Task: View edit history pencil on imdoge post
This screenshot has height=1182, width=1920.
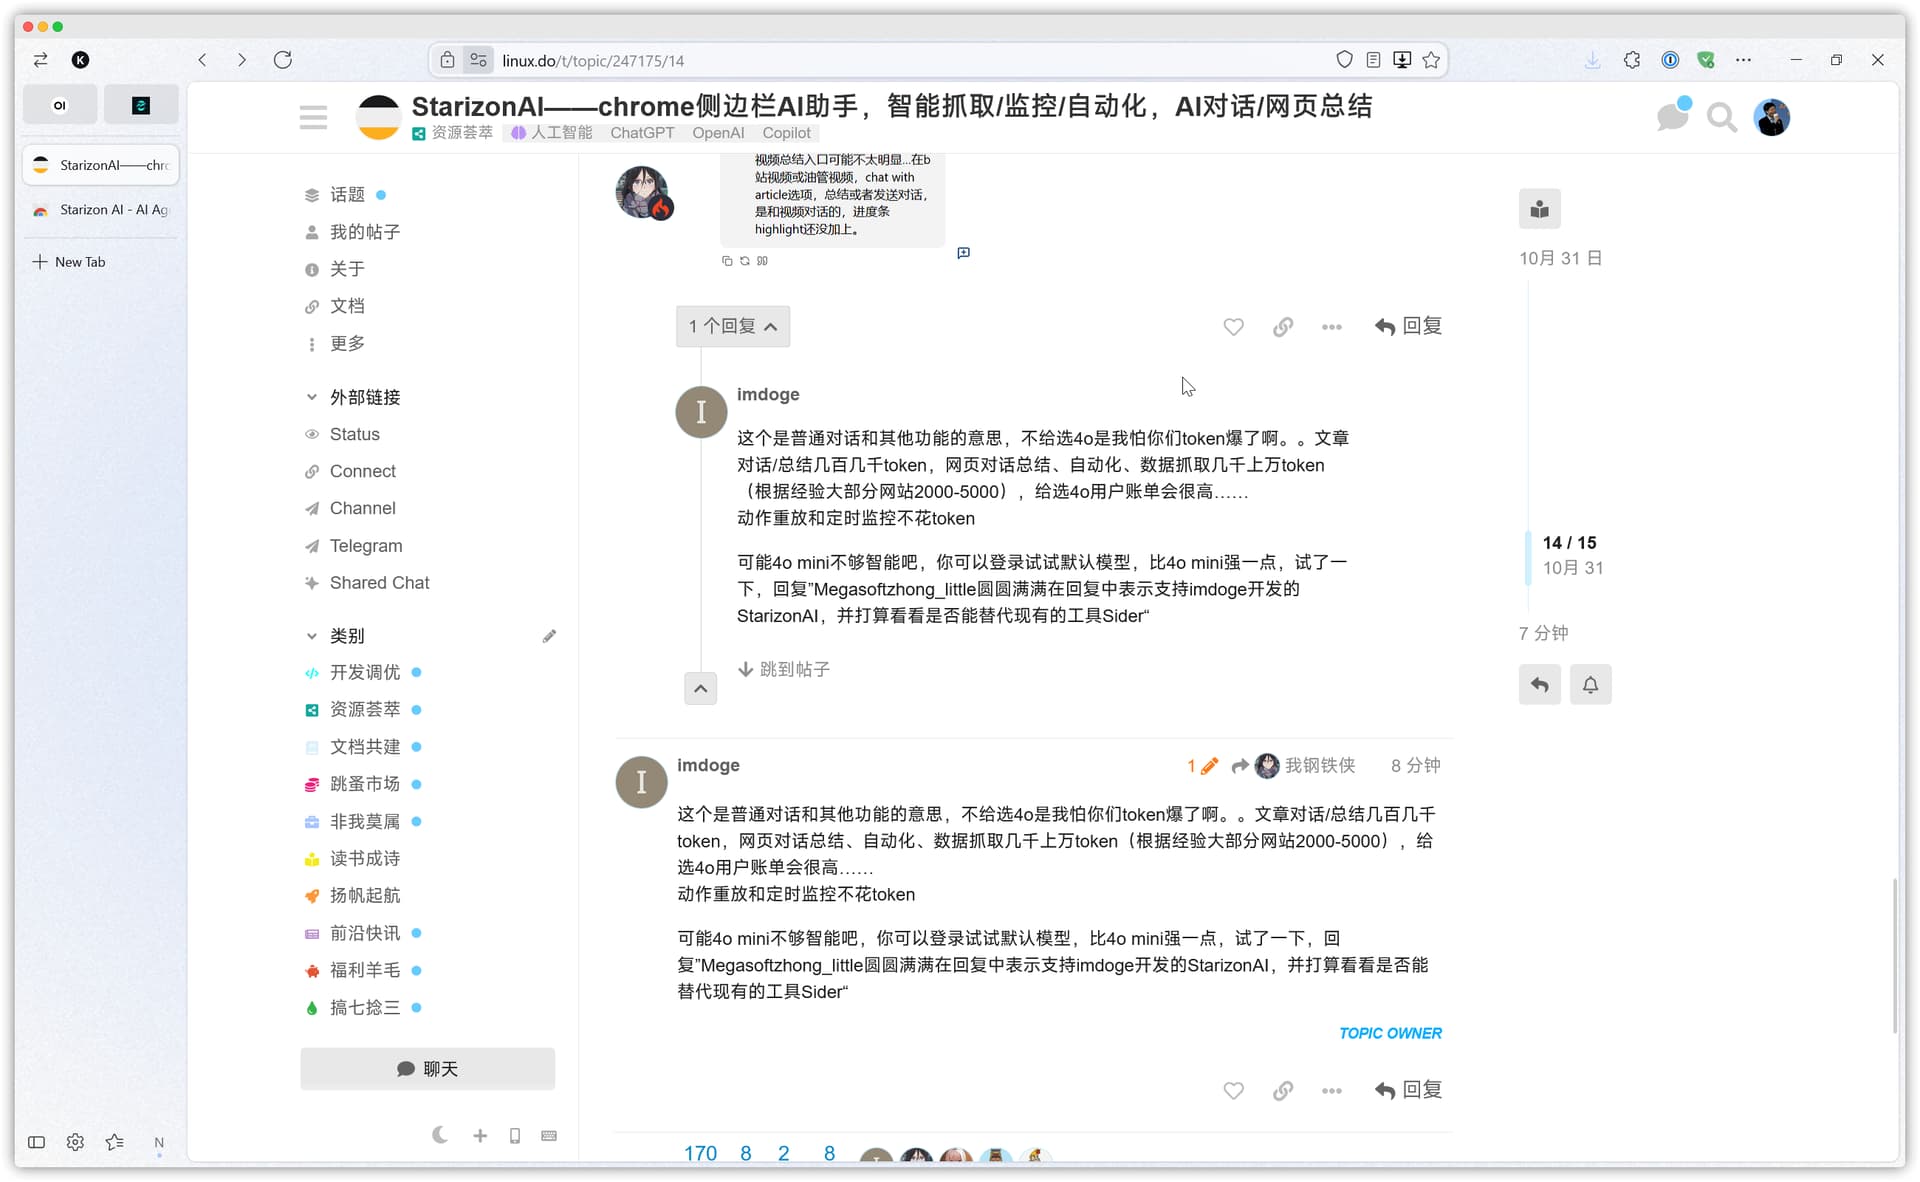Action: click(x=1203, y=766)
